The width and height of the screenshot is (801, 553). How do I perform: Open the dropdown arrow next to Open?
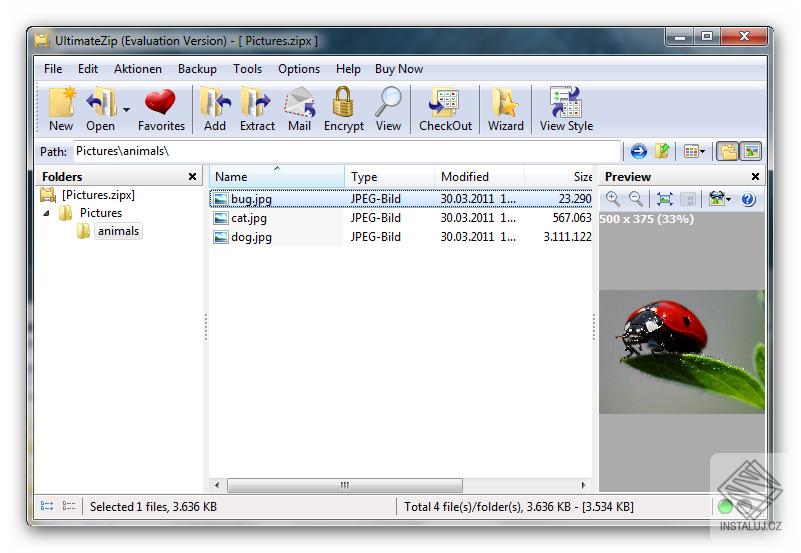click(x=126, y=109)
